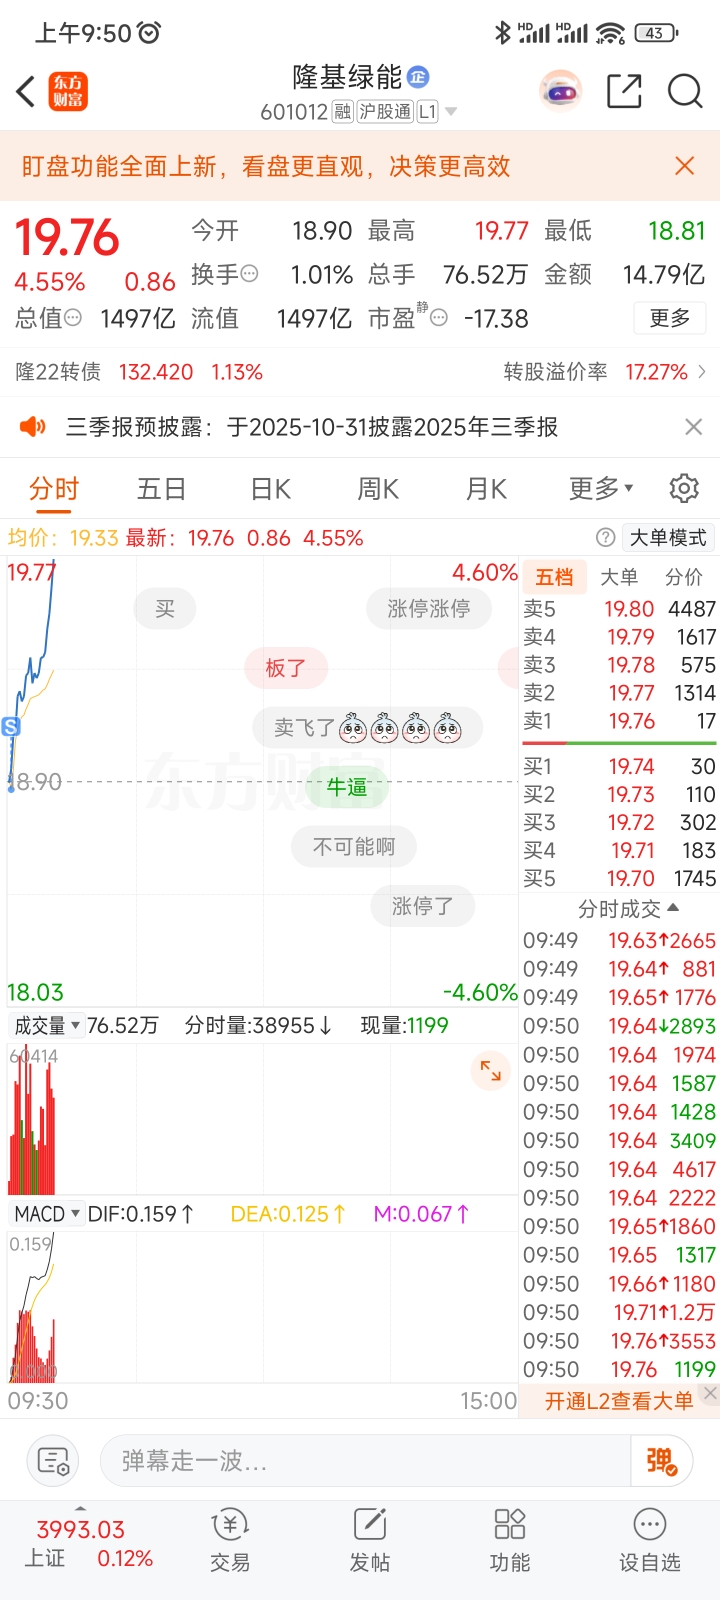
Task: Switch to the 日K tab
Action: click(270, 488)
